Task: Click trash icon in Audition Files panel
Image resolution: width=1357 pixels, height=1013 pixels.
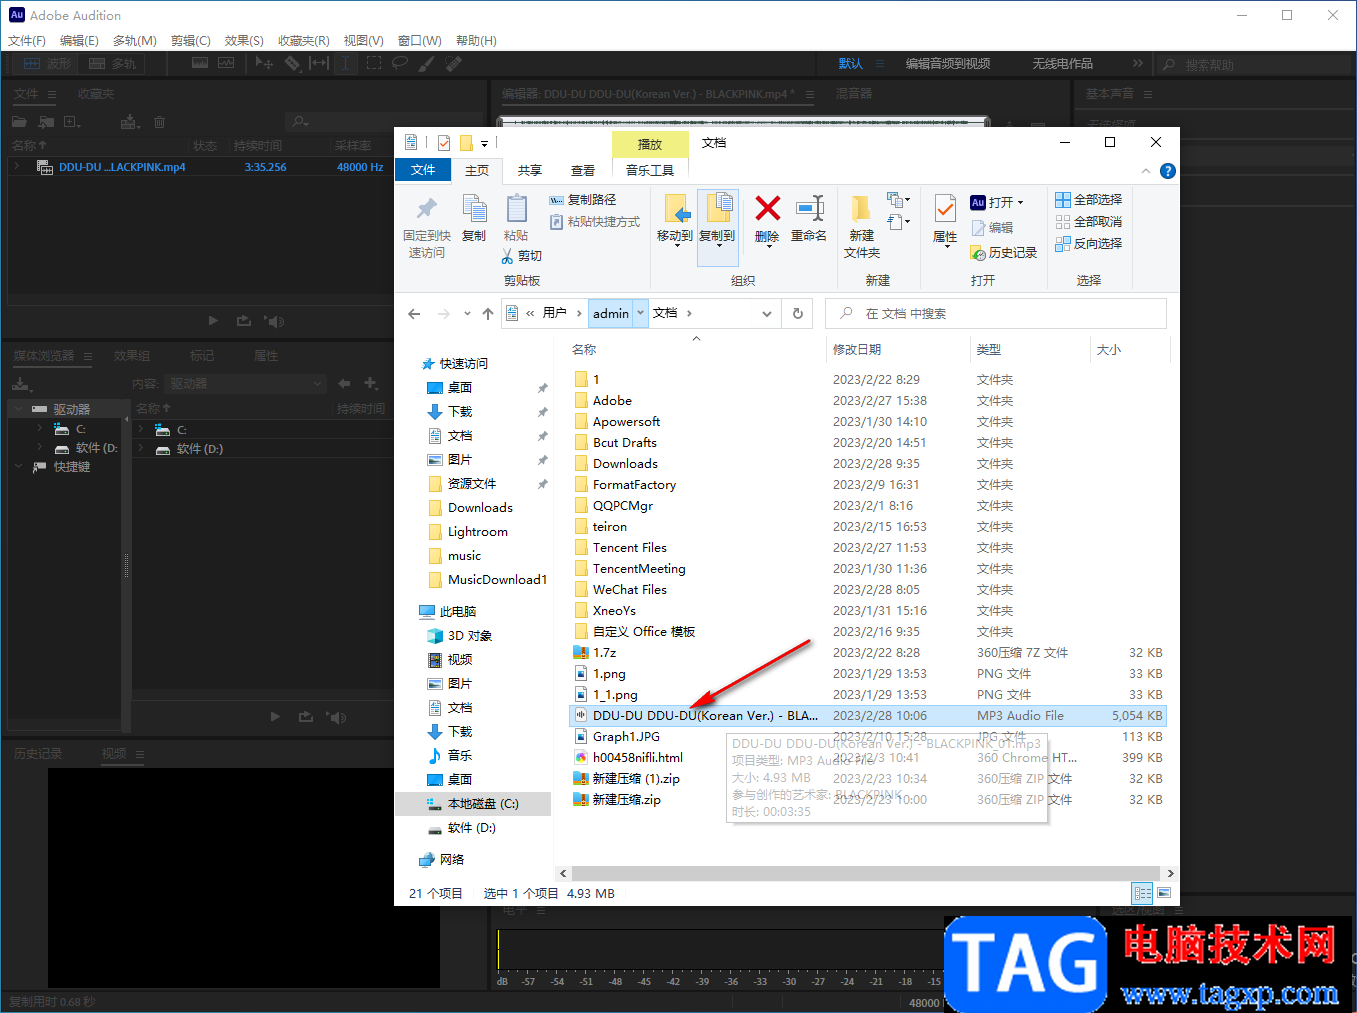Action: pos(159,122)
